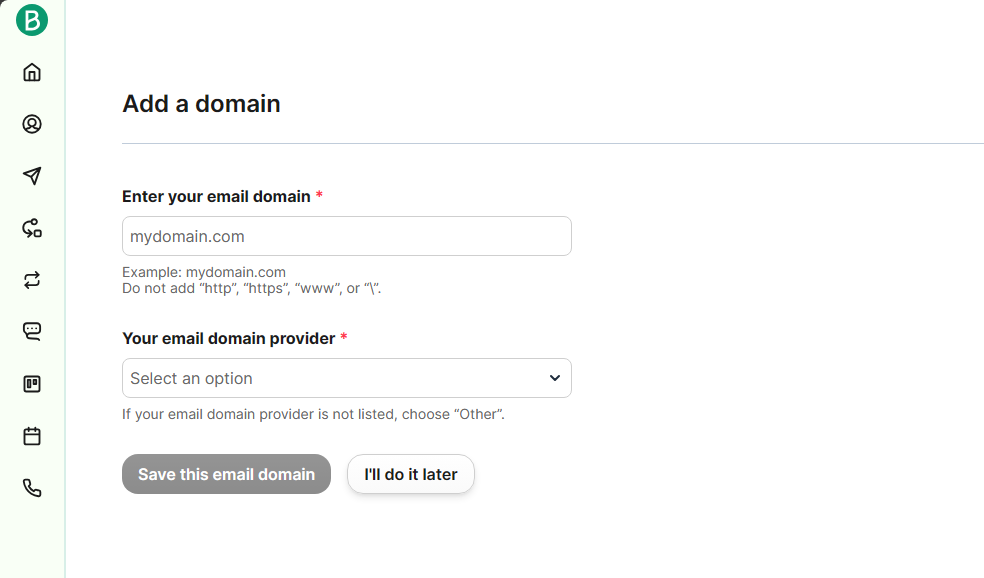The width and height of the screenshot is (984, 578).
Task: Open the Conversations chat bubble icon
Action: pos(32,332)
